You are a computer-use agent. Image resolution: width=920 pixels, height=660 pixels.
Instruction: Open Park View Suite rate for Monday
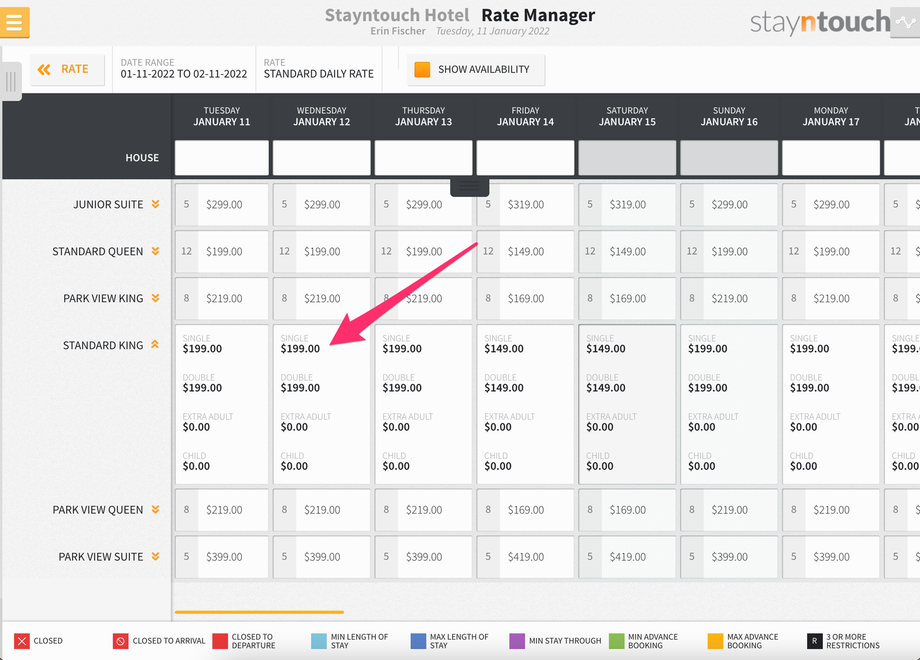(831, 556)
